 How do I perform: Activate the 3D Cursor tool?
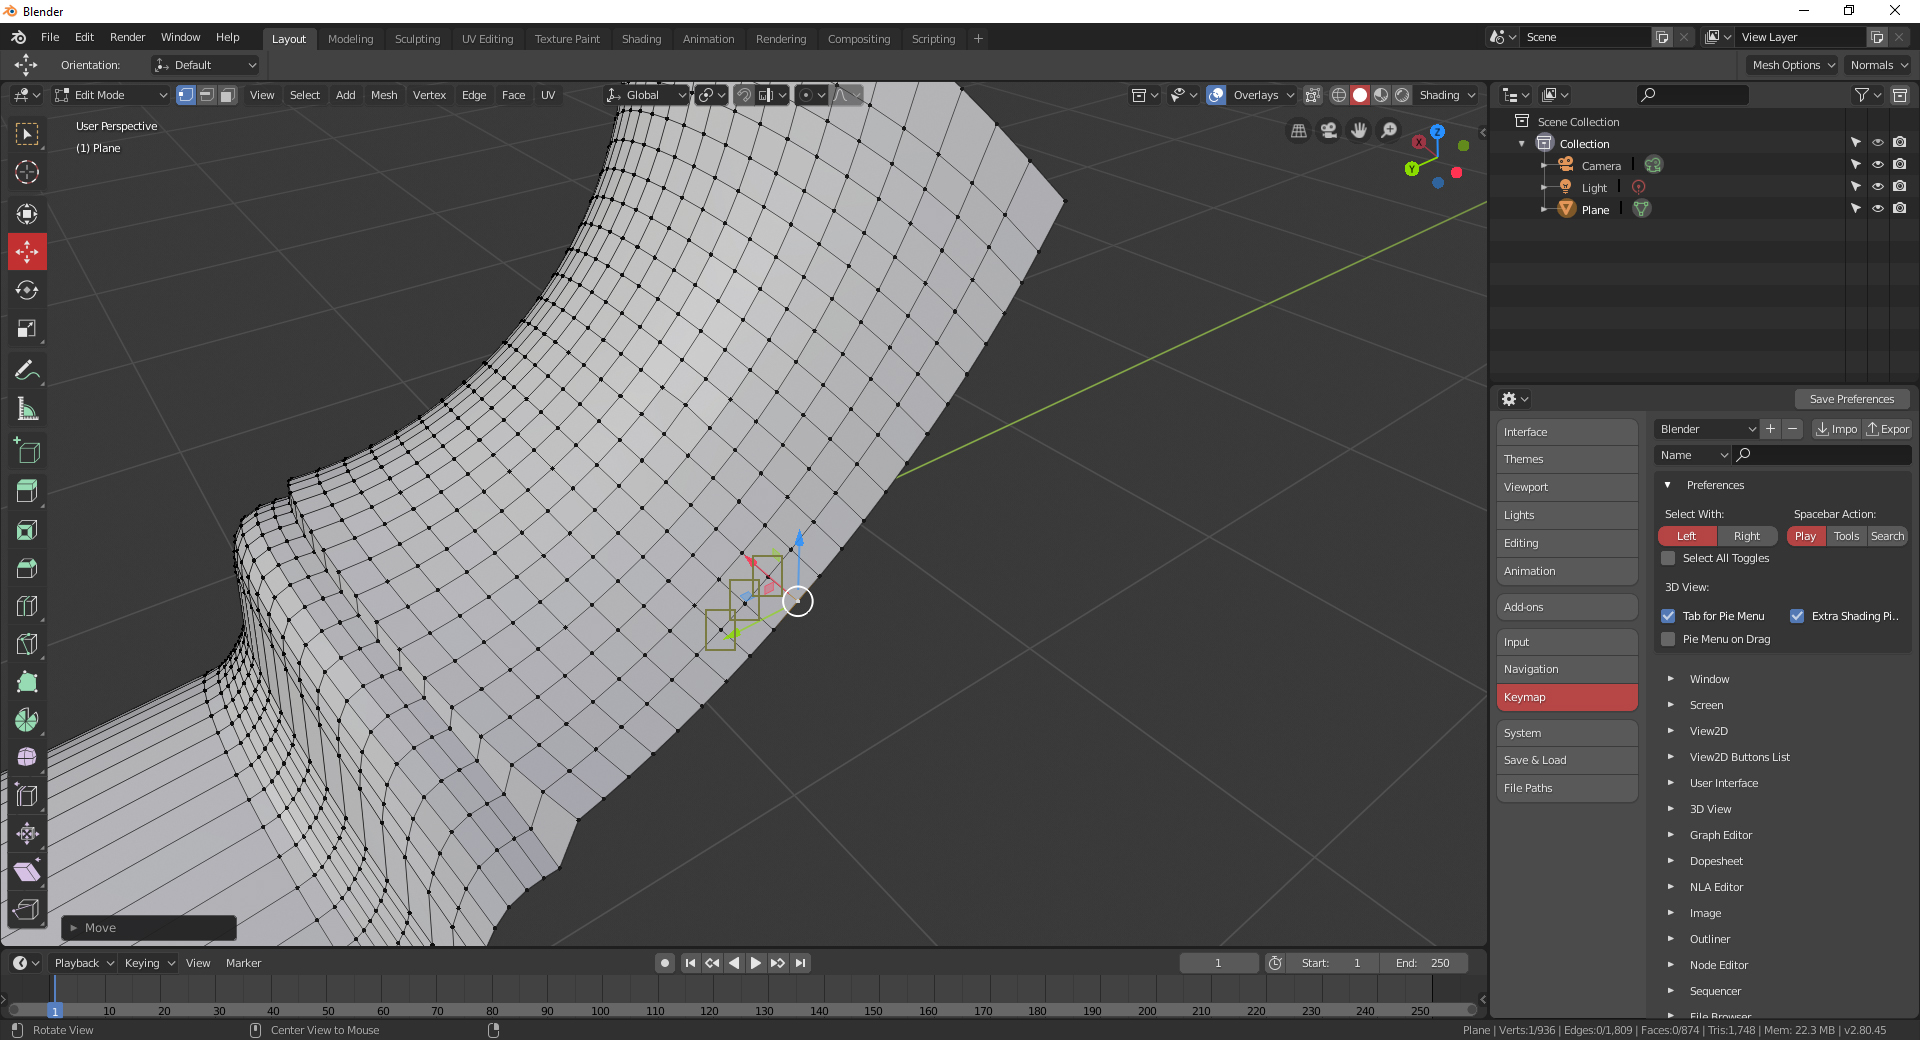[x=27, y=172]
